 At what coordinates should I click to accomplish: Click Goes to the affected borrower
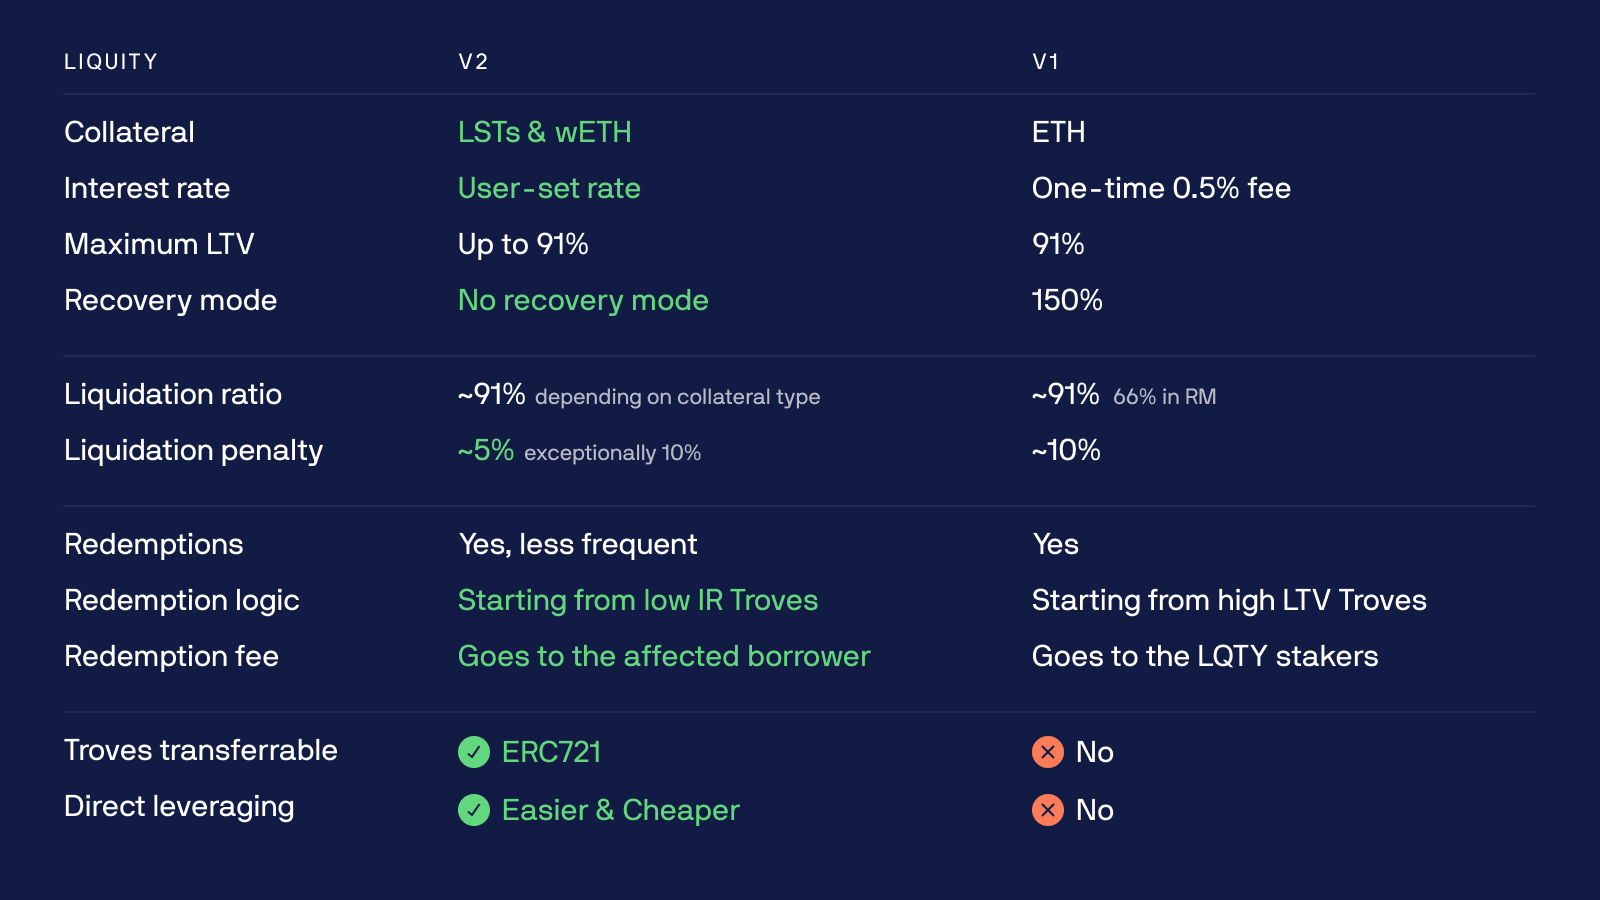click(x=664, y=656)
